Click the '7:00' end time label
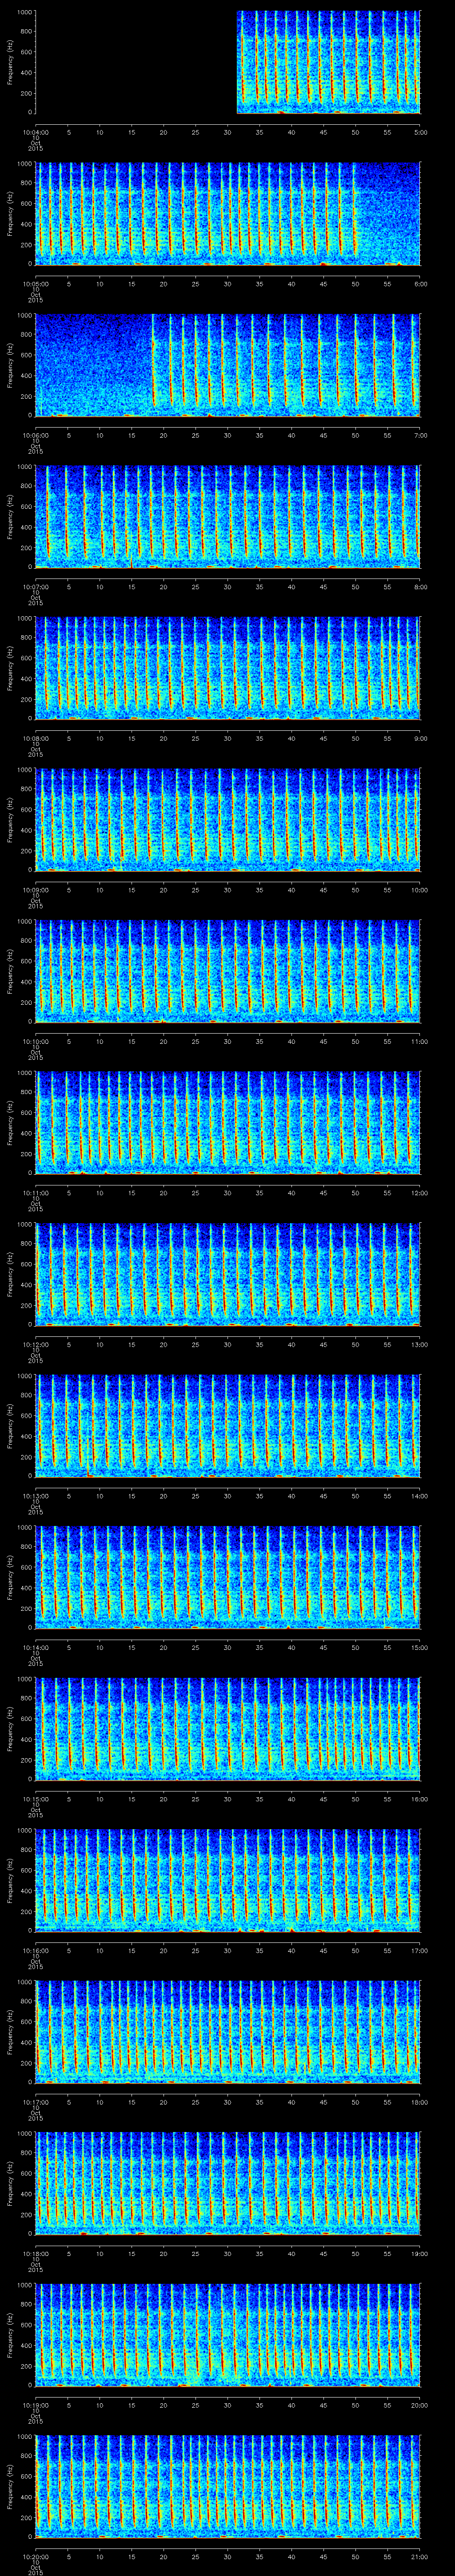The image size is (455, 2576). tap(421, 435)
